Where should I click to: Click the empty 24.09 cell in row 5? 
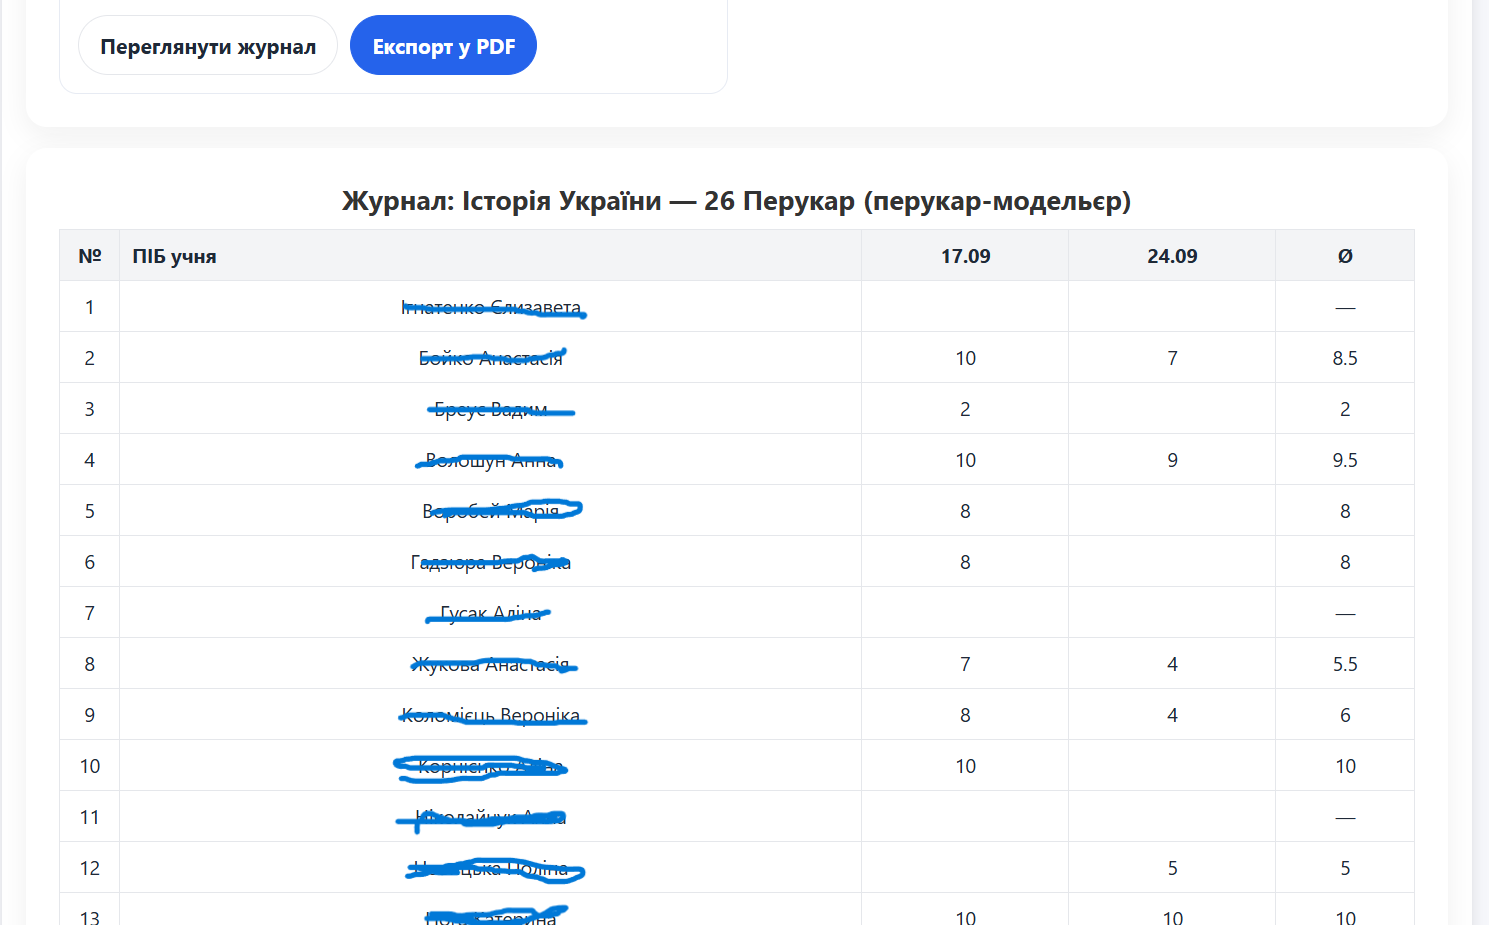point(1172,511)
